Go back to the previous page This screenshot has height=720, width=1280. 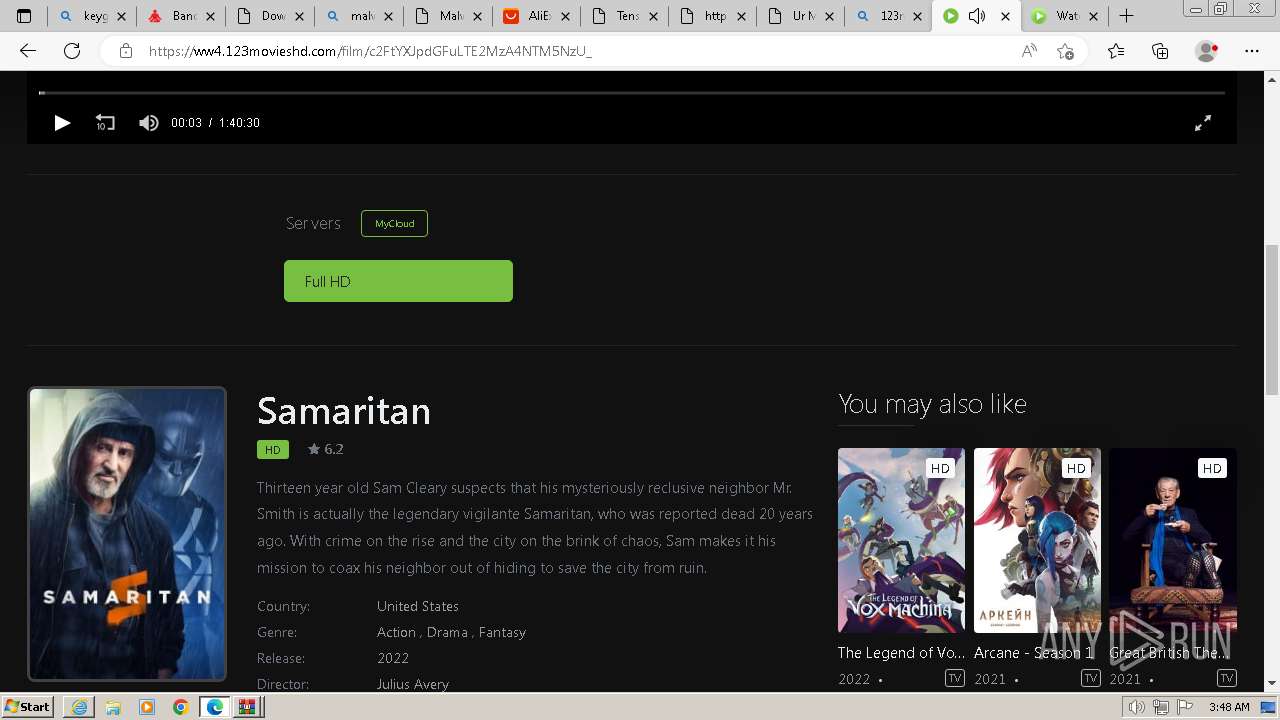[28, 51]
